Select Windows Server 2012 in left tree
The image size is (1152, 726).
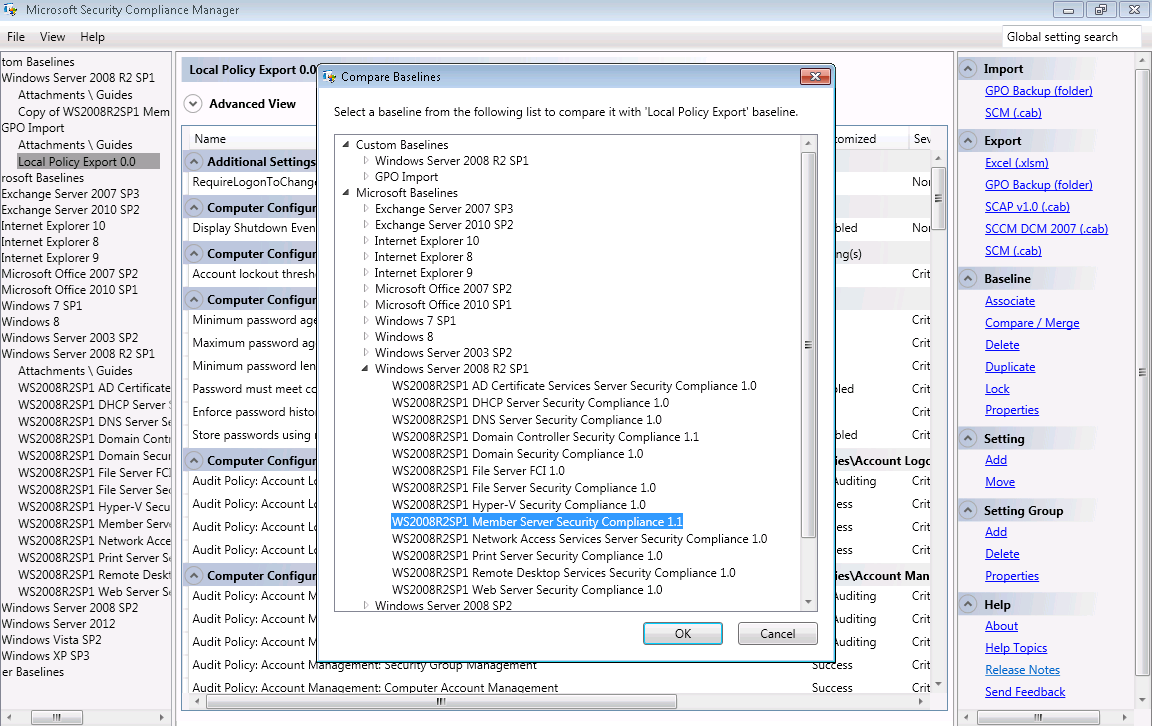pyautogui.click(x=58, y=623)
